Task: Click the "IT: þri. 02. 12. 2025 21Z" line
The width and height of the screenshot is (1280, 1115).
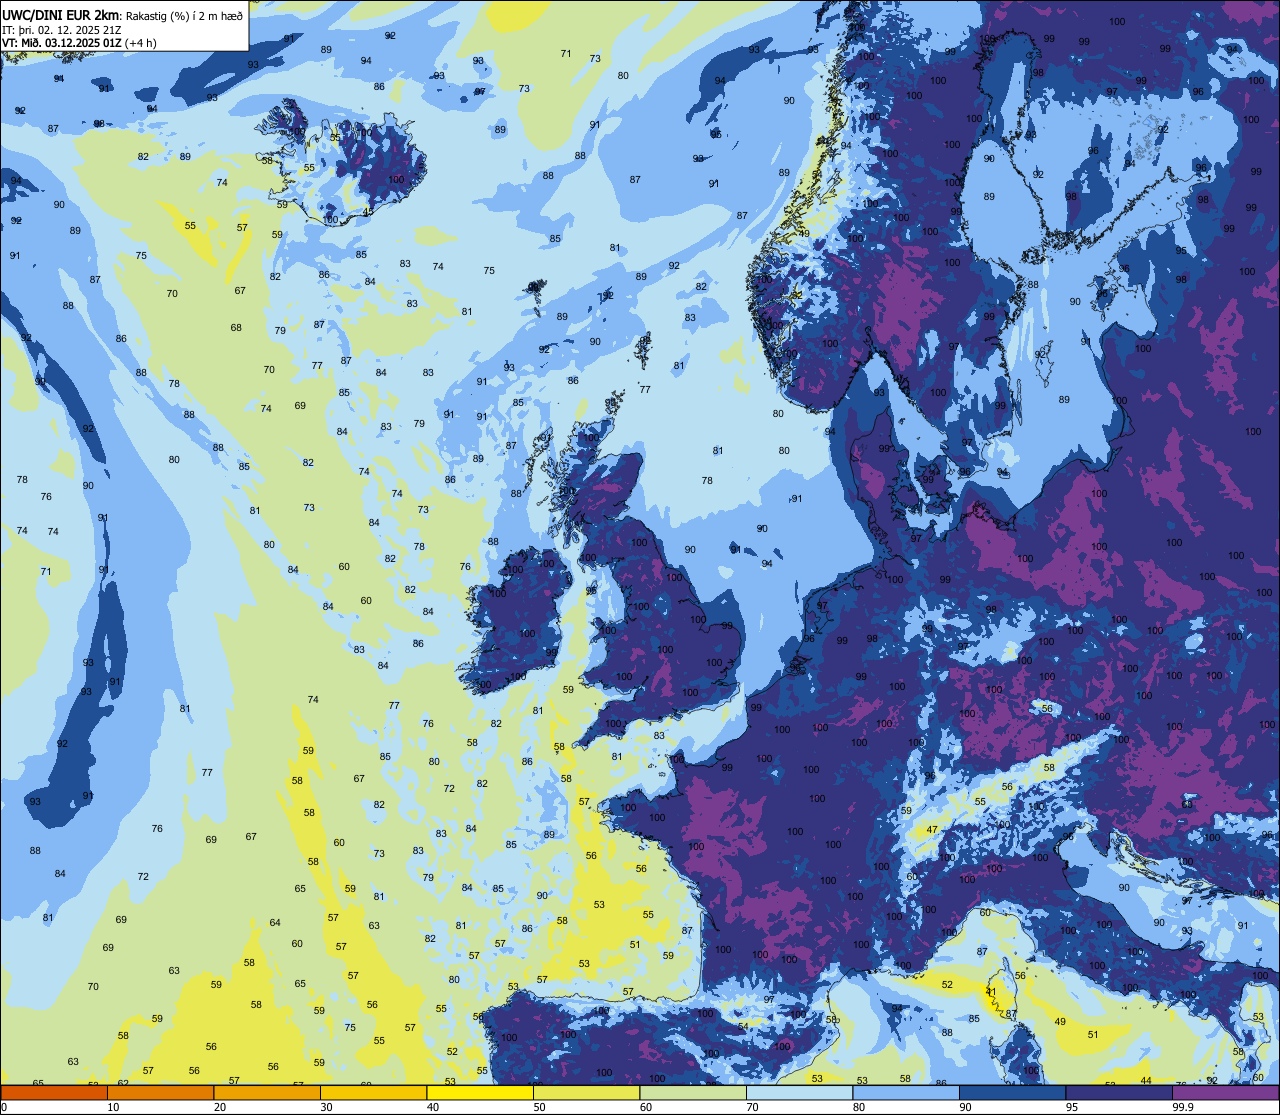Action: click(x=61, y=30)
